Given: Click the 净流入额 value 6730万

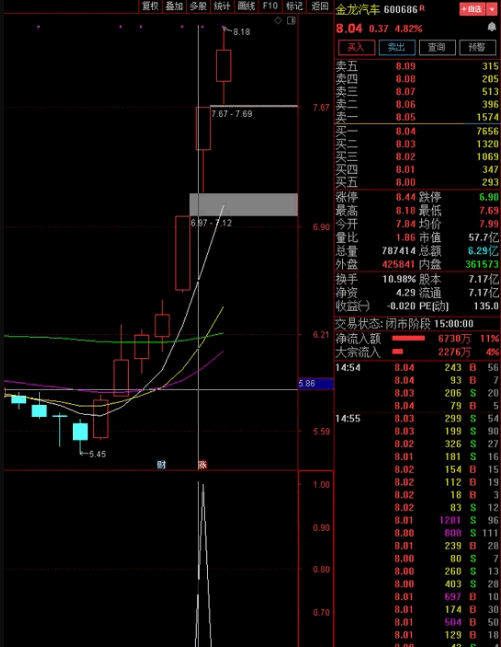Looking at the screenshot, I should coord(454,339).
